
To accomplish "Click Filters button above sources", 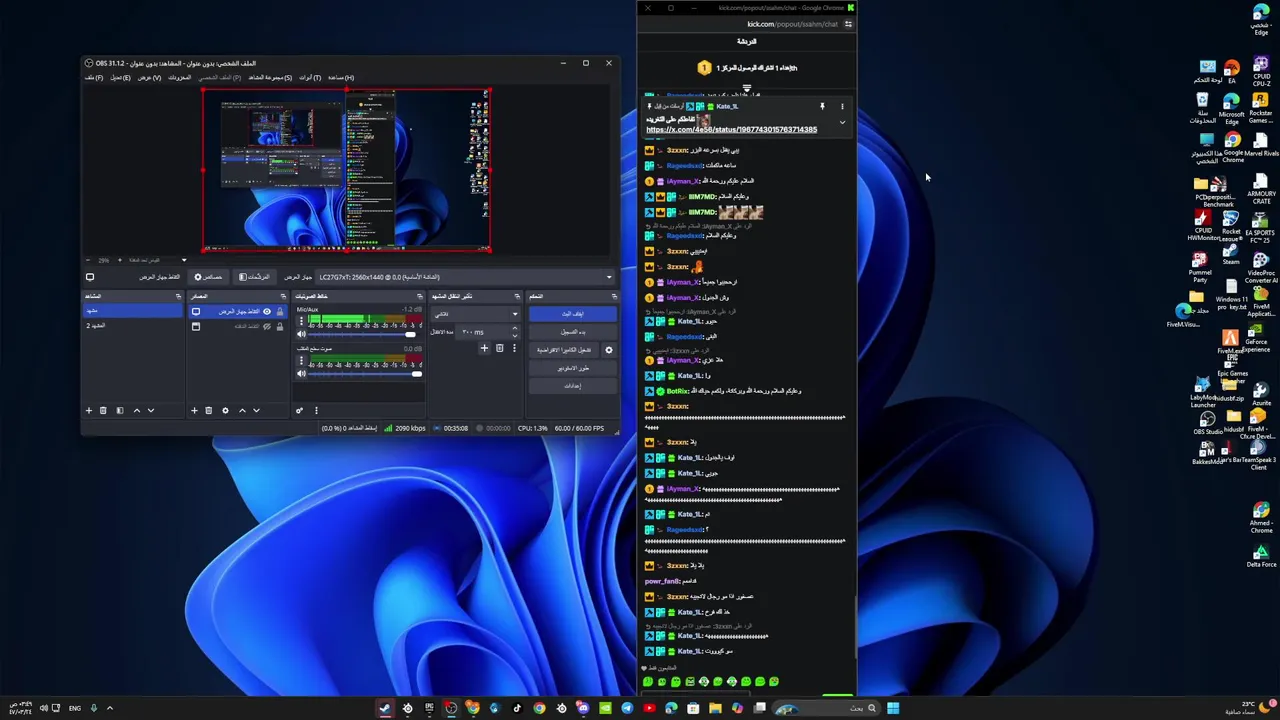I will [255, 277].
